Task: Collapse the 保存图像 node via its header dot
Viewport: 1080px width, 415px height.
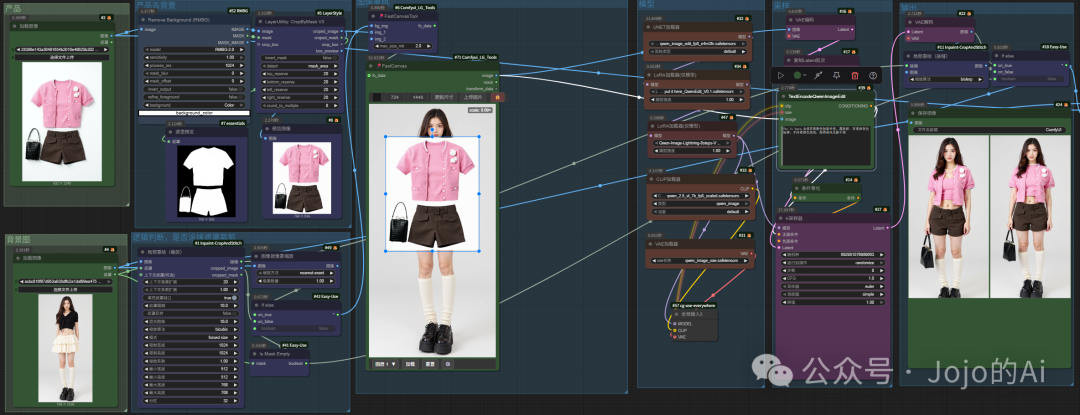Action: [x=913, y=113]
